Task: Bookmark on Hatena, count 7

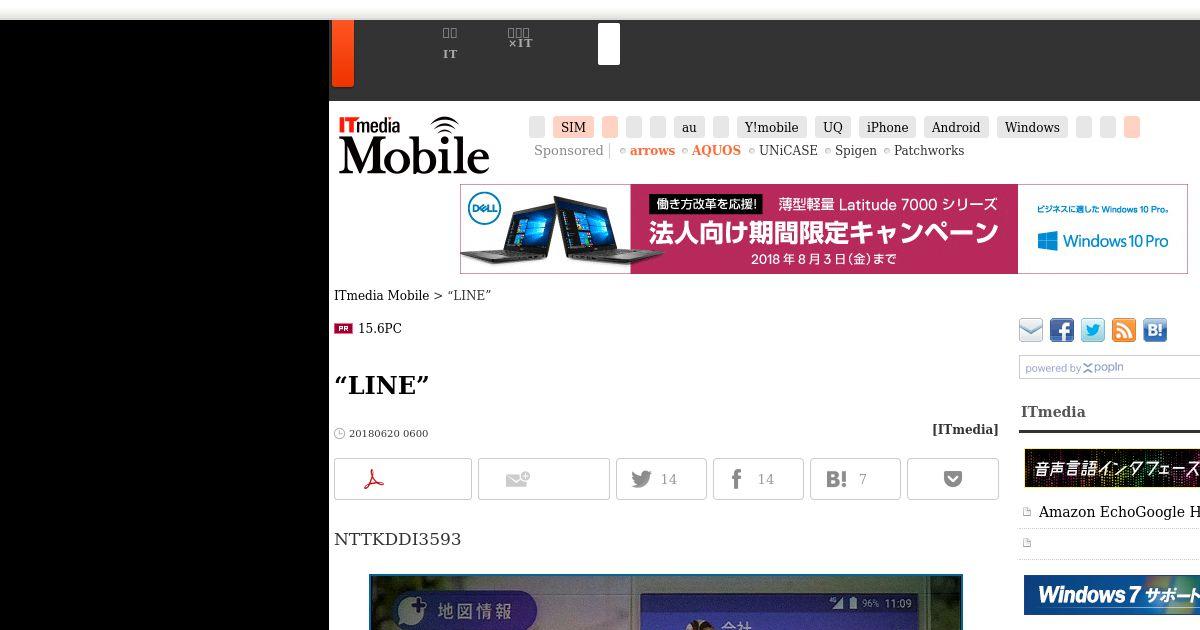Action: click(x=855, y=479)
